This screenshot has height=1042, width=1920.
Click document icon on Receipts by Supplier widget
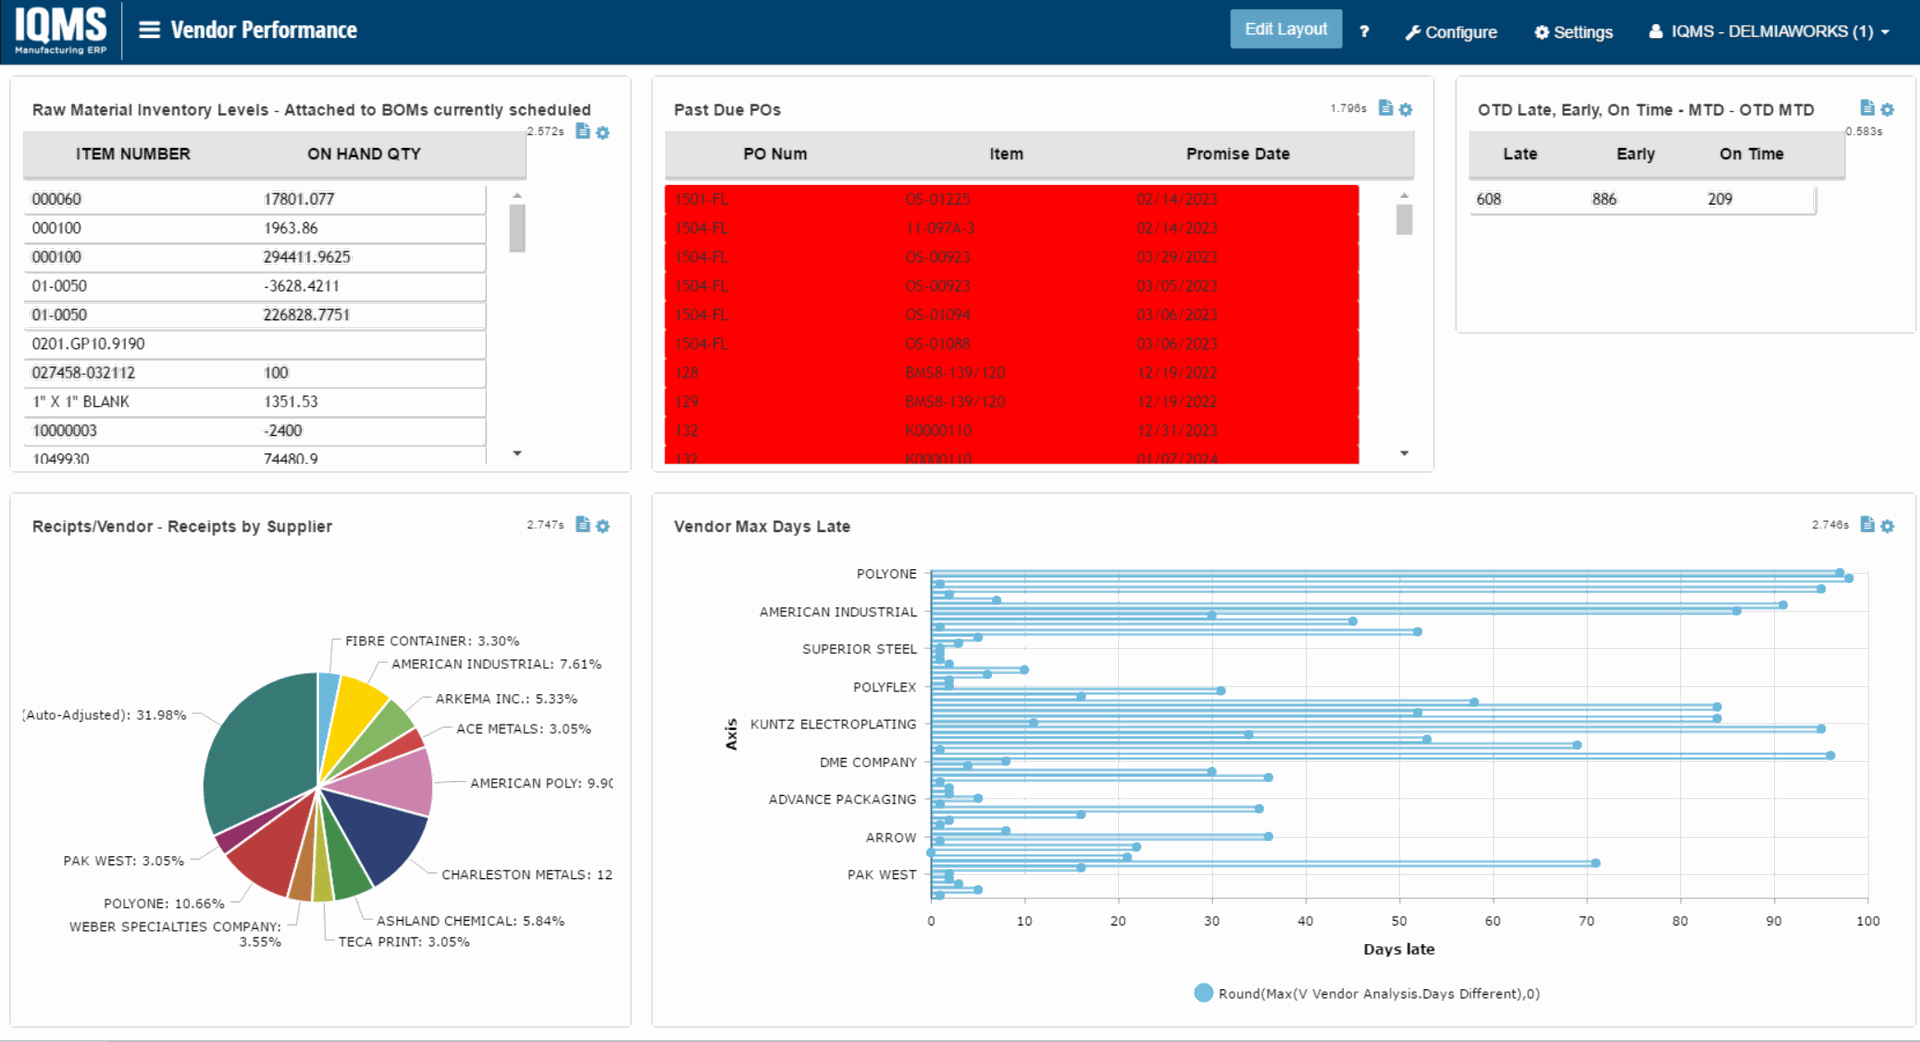(x=583, y=525)
